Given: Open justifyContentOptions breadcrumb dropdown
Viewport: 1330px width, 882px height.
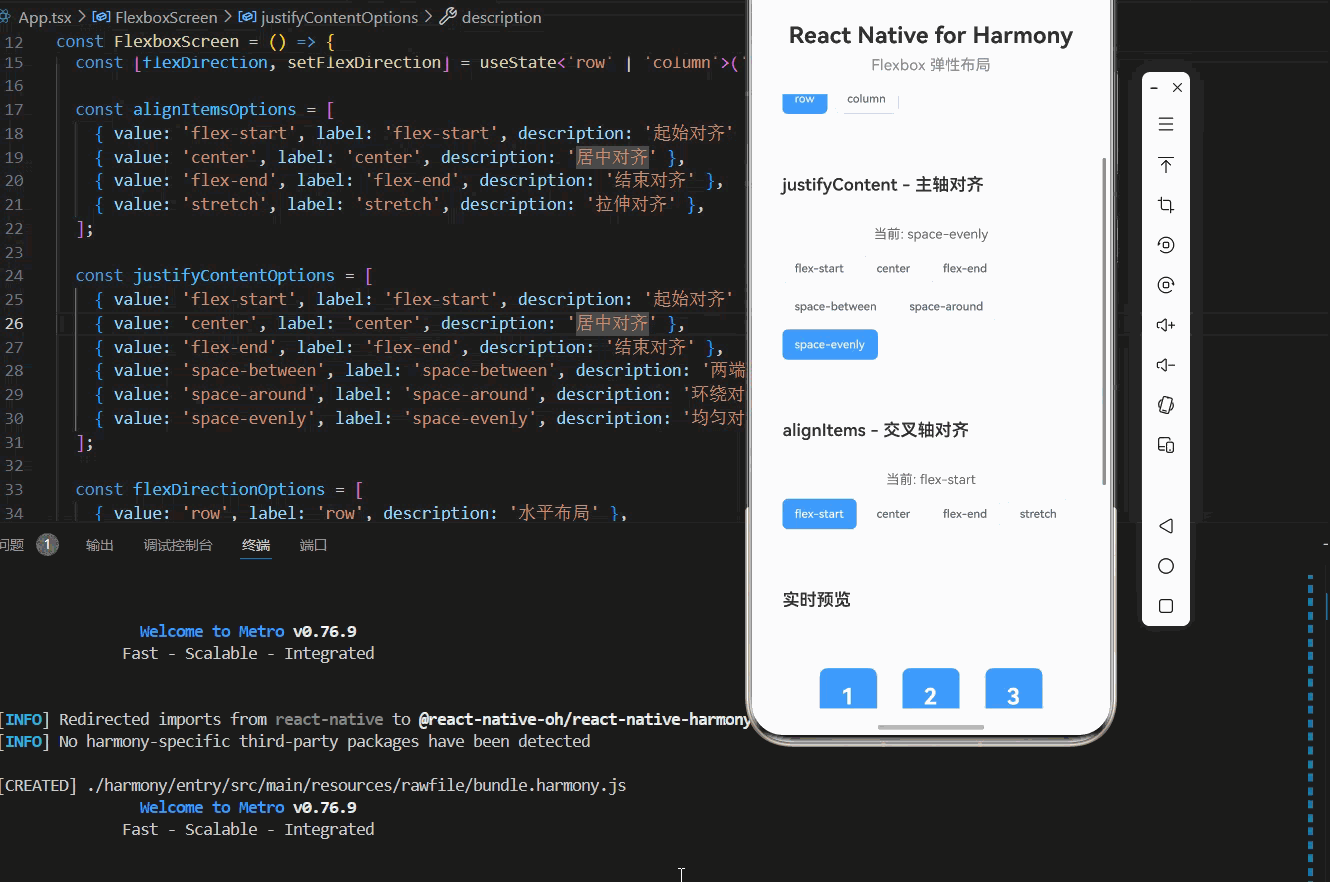Looking at the screenshot, I should 339,17.
